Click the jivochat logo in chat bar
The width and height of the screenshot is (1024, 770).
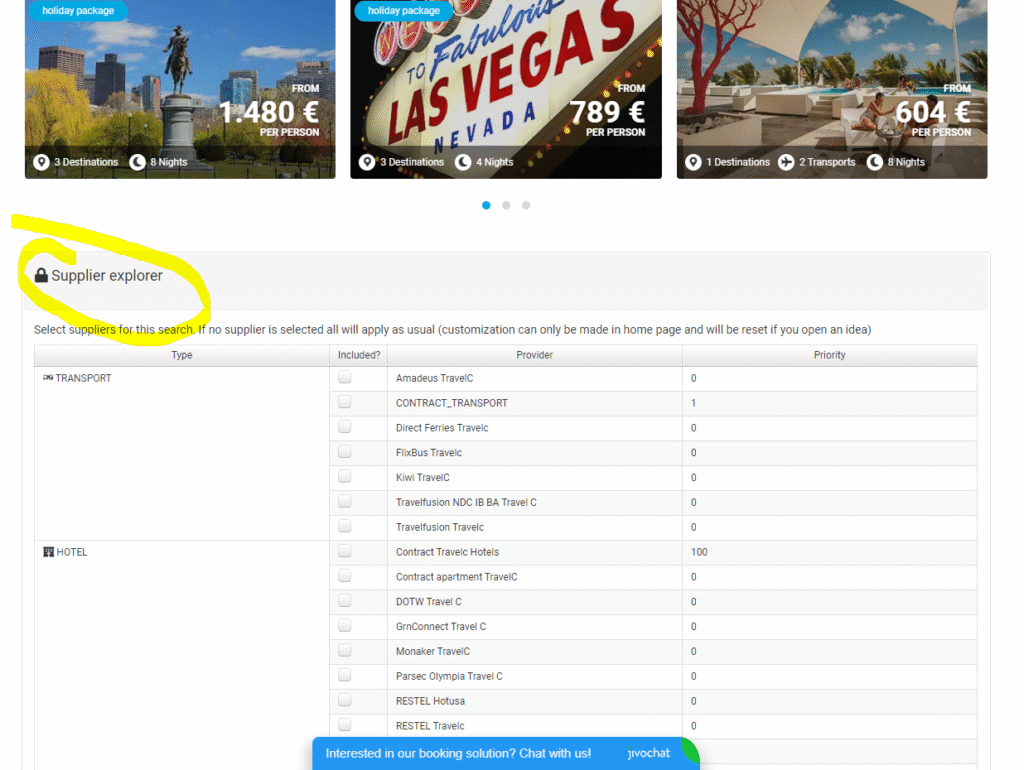pyautogui.click(x=648, y=753)
